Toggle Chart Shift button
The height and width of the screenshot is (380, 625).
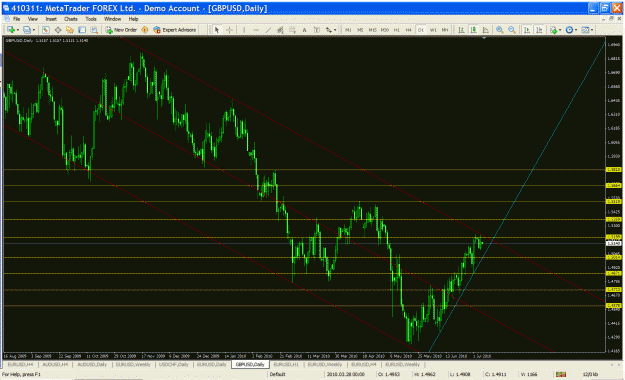(539, 30)
